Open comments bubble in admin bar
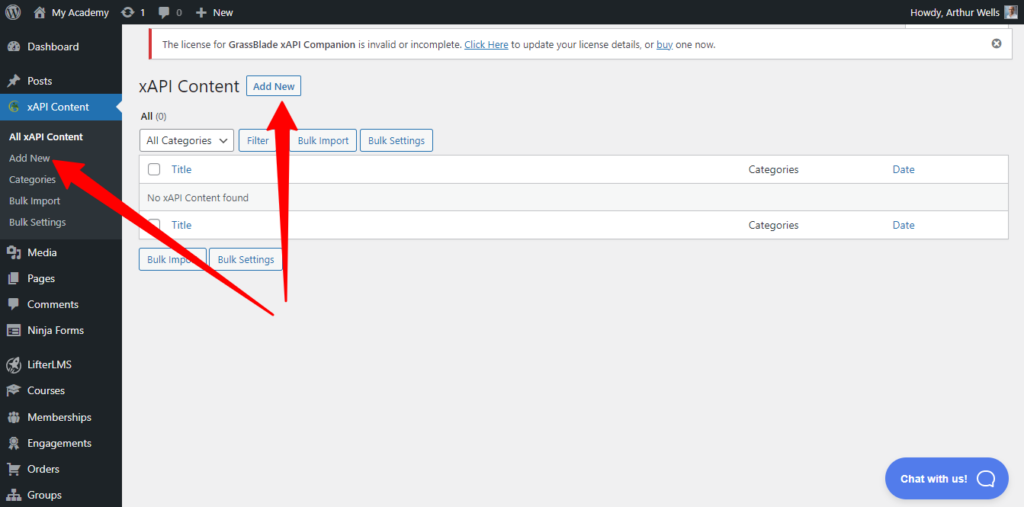This screenshot has height=507, width=1024. pyautogui.click(x=165, y=12)
